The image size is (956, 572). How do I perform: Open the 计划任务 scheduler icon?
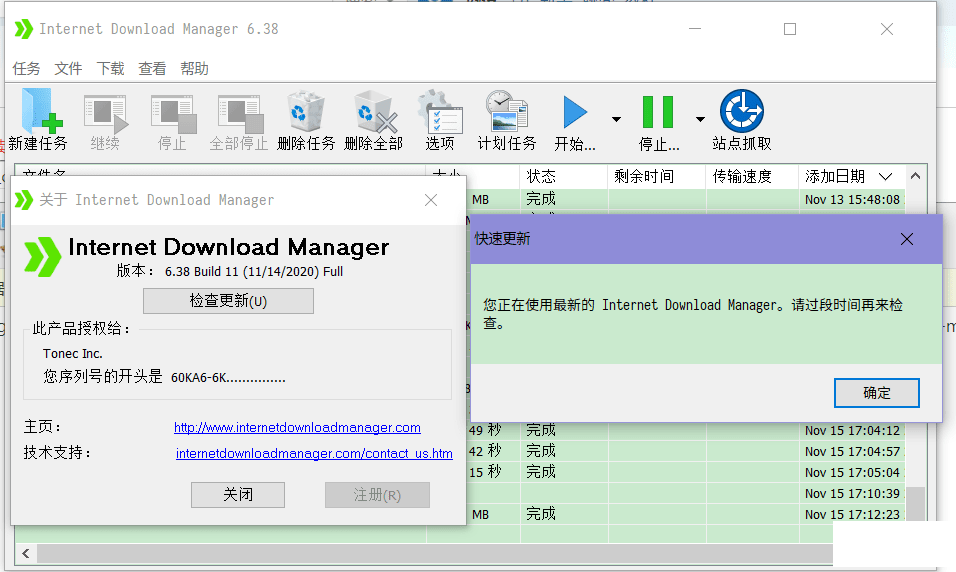(506, 111)
